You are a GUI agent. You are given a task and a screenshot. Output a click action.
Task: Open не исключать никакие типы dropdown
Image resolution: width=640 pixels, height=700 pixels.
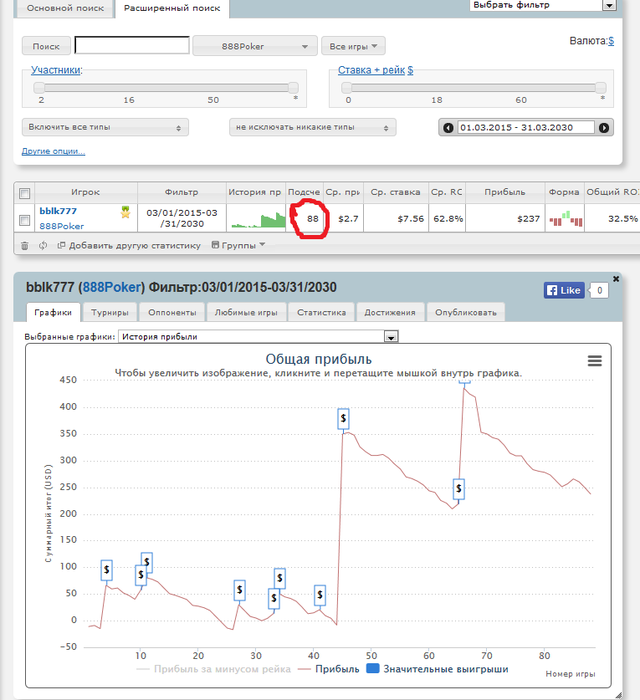coord(312,127)
